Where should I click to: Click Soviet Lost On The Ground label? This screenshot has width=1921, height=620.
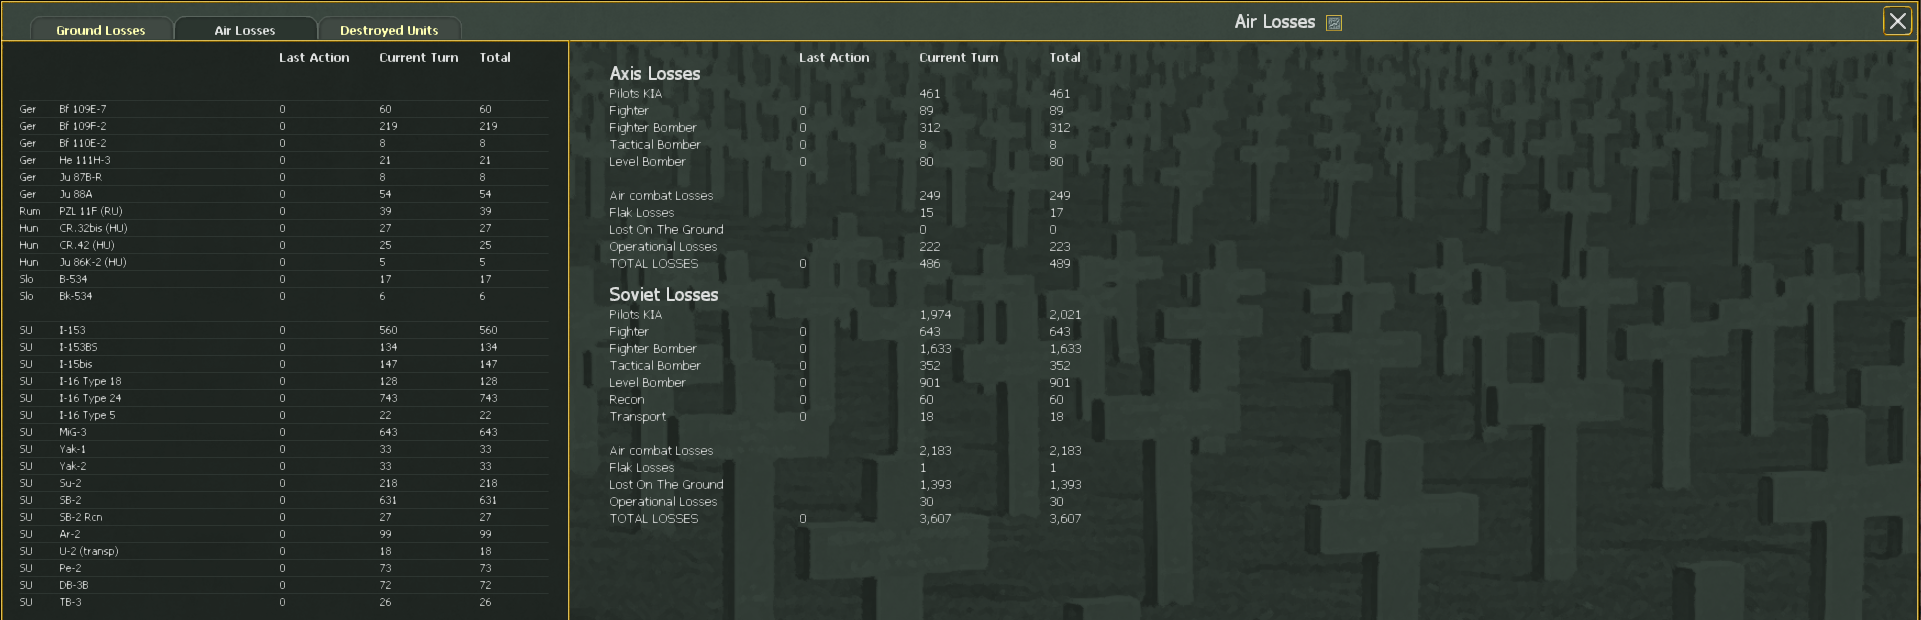pos(666,485)
